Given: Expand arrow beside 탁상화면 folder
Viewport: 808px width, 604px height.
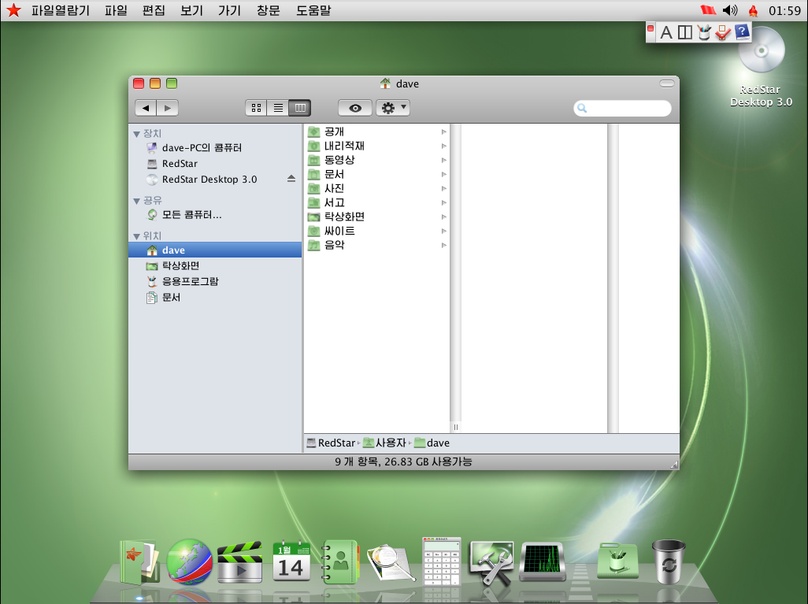Looking at the screenshot, I should click(444, 217).
